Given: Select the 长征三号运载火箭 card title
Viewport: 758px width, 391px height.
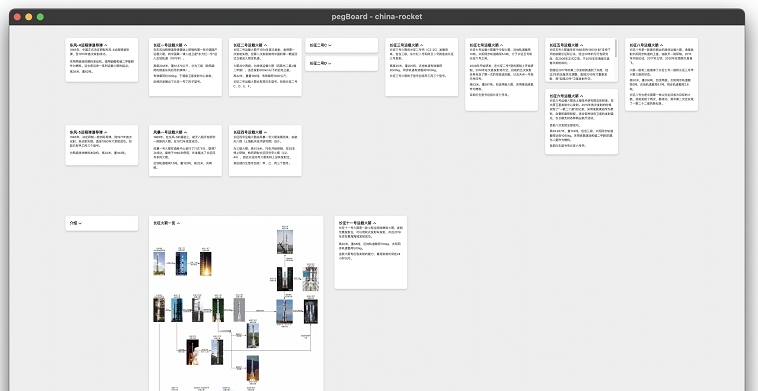Looking at the screenshot, I should [404, 45].
